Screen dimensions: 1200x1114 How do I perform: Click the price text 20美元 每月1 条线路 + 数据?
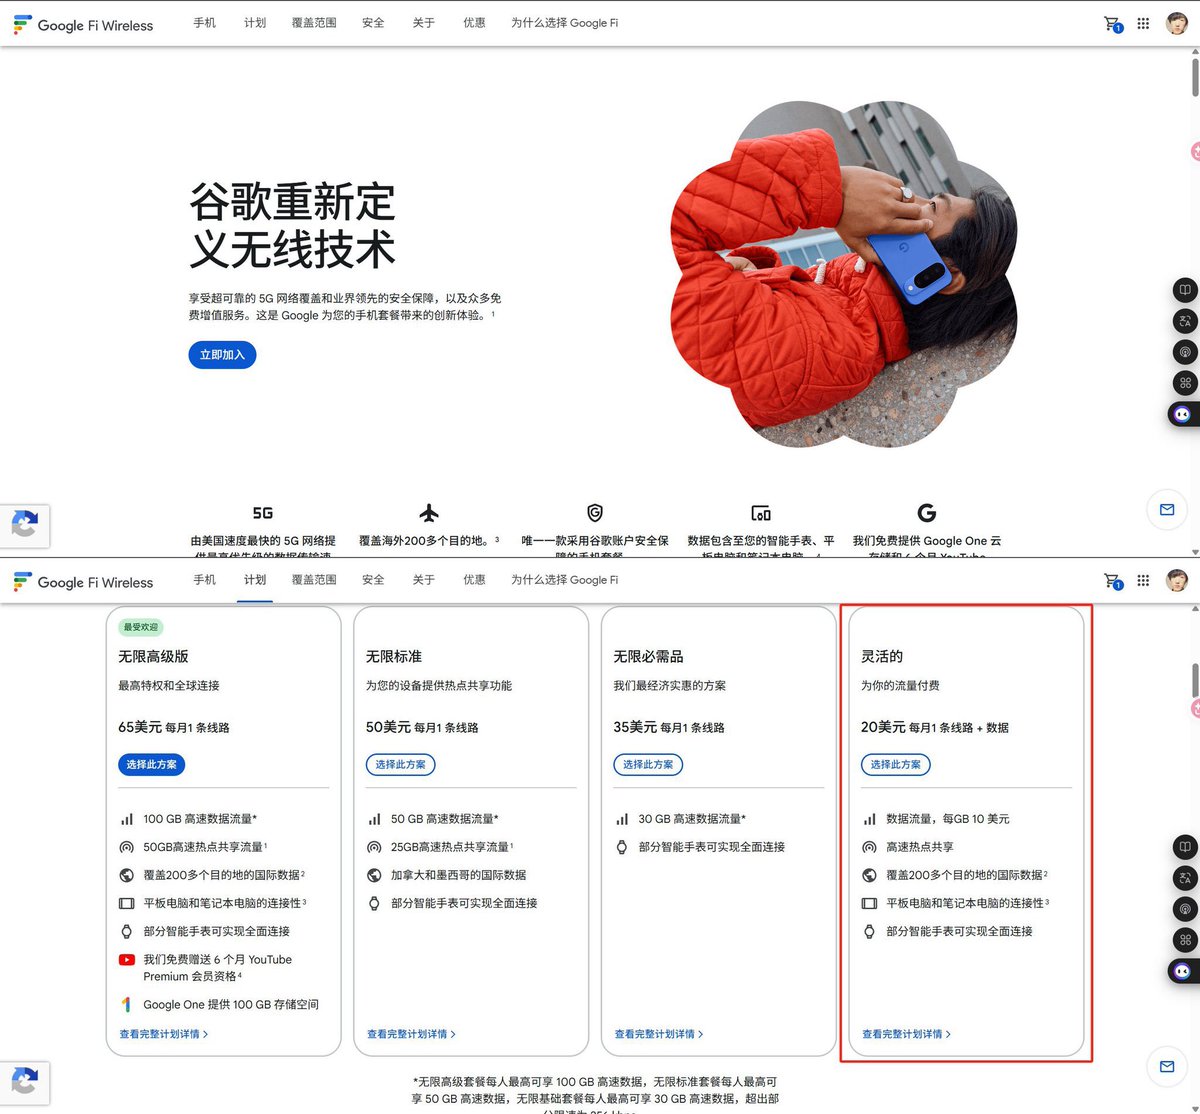(x=935, y=727)
